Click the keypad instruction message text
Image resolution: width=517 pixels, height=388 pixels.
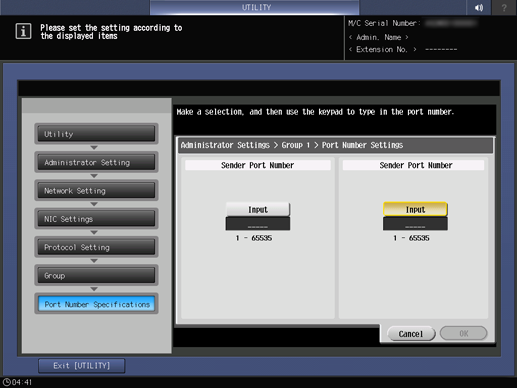315,112
